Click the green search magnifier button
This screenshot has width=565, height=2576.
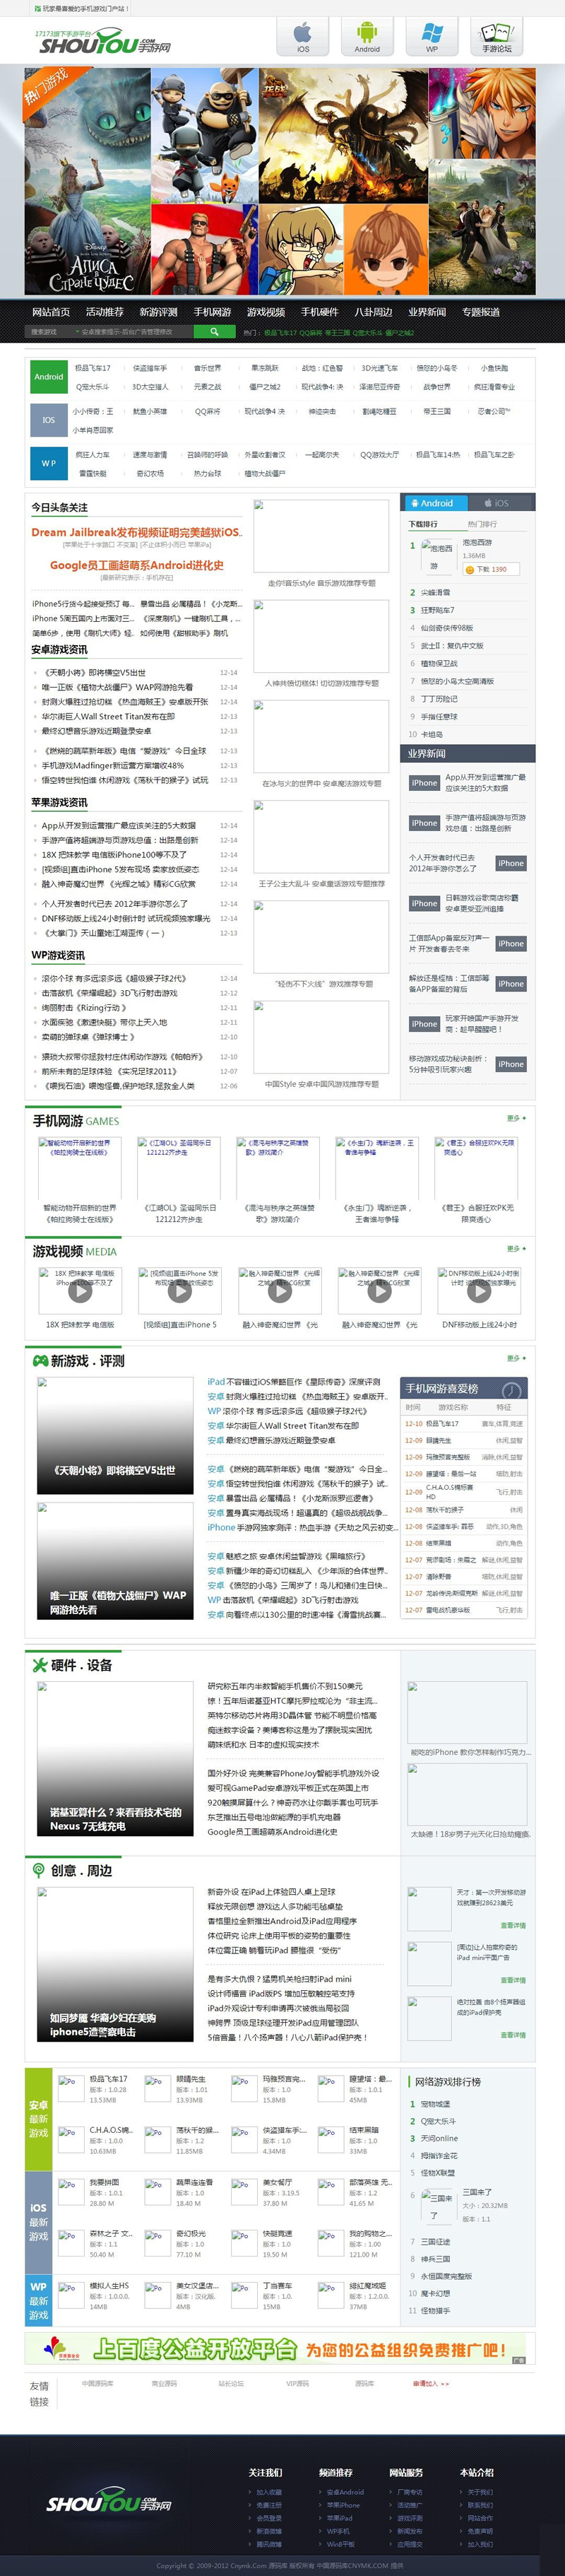pyautogui.click(x=214, y=331)
